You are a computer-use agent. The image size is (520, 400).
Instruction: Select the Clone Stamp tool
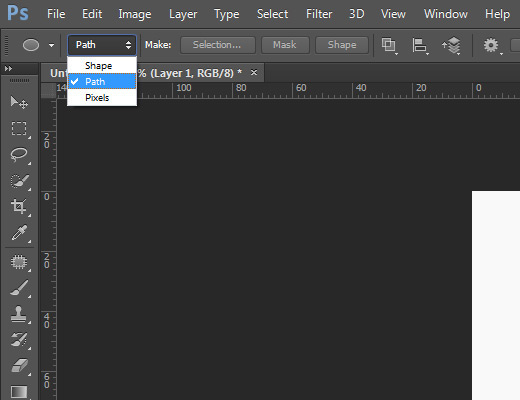(18, 314)
